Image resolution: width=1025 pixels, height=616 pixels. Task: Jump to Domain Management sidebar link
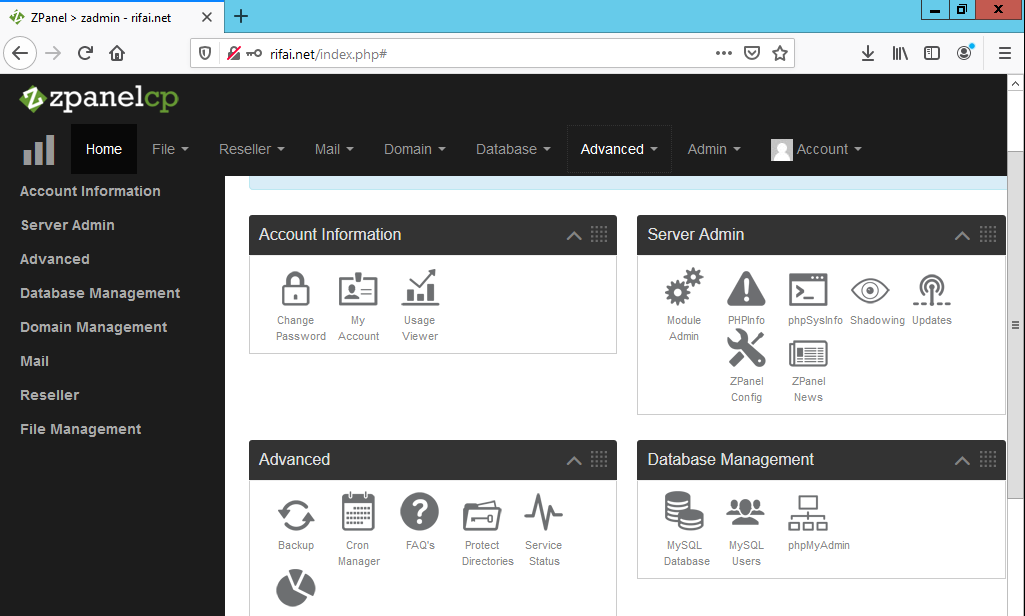tap(93, 327)
